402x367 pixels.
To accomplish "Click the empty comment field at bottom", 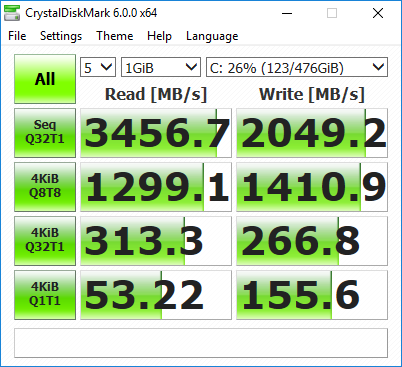I will [201, 343].
